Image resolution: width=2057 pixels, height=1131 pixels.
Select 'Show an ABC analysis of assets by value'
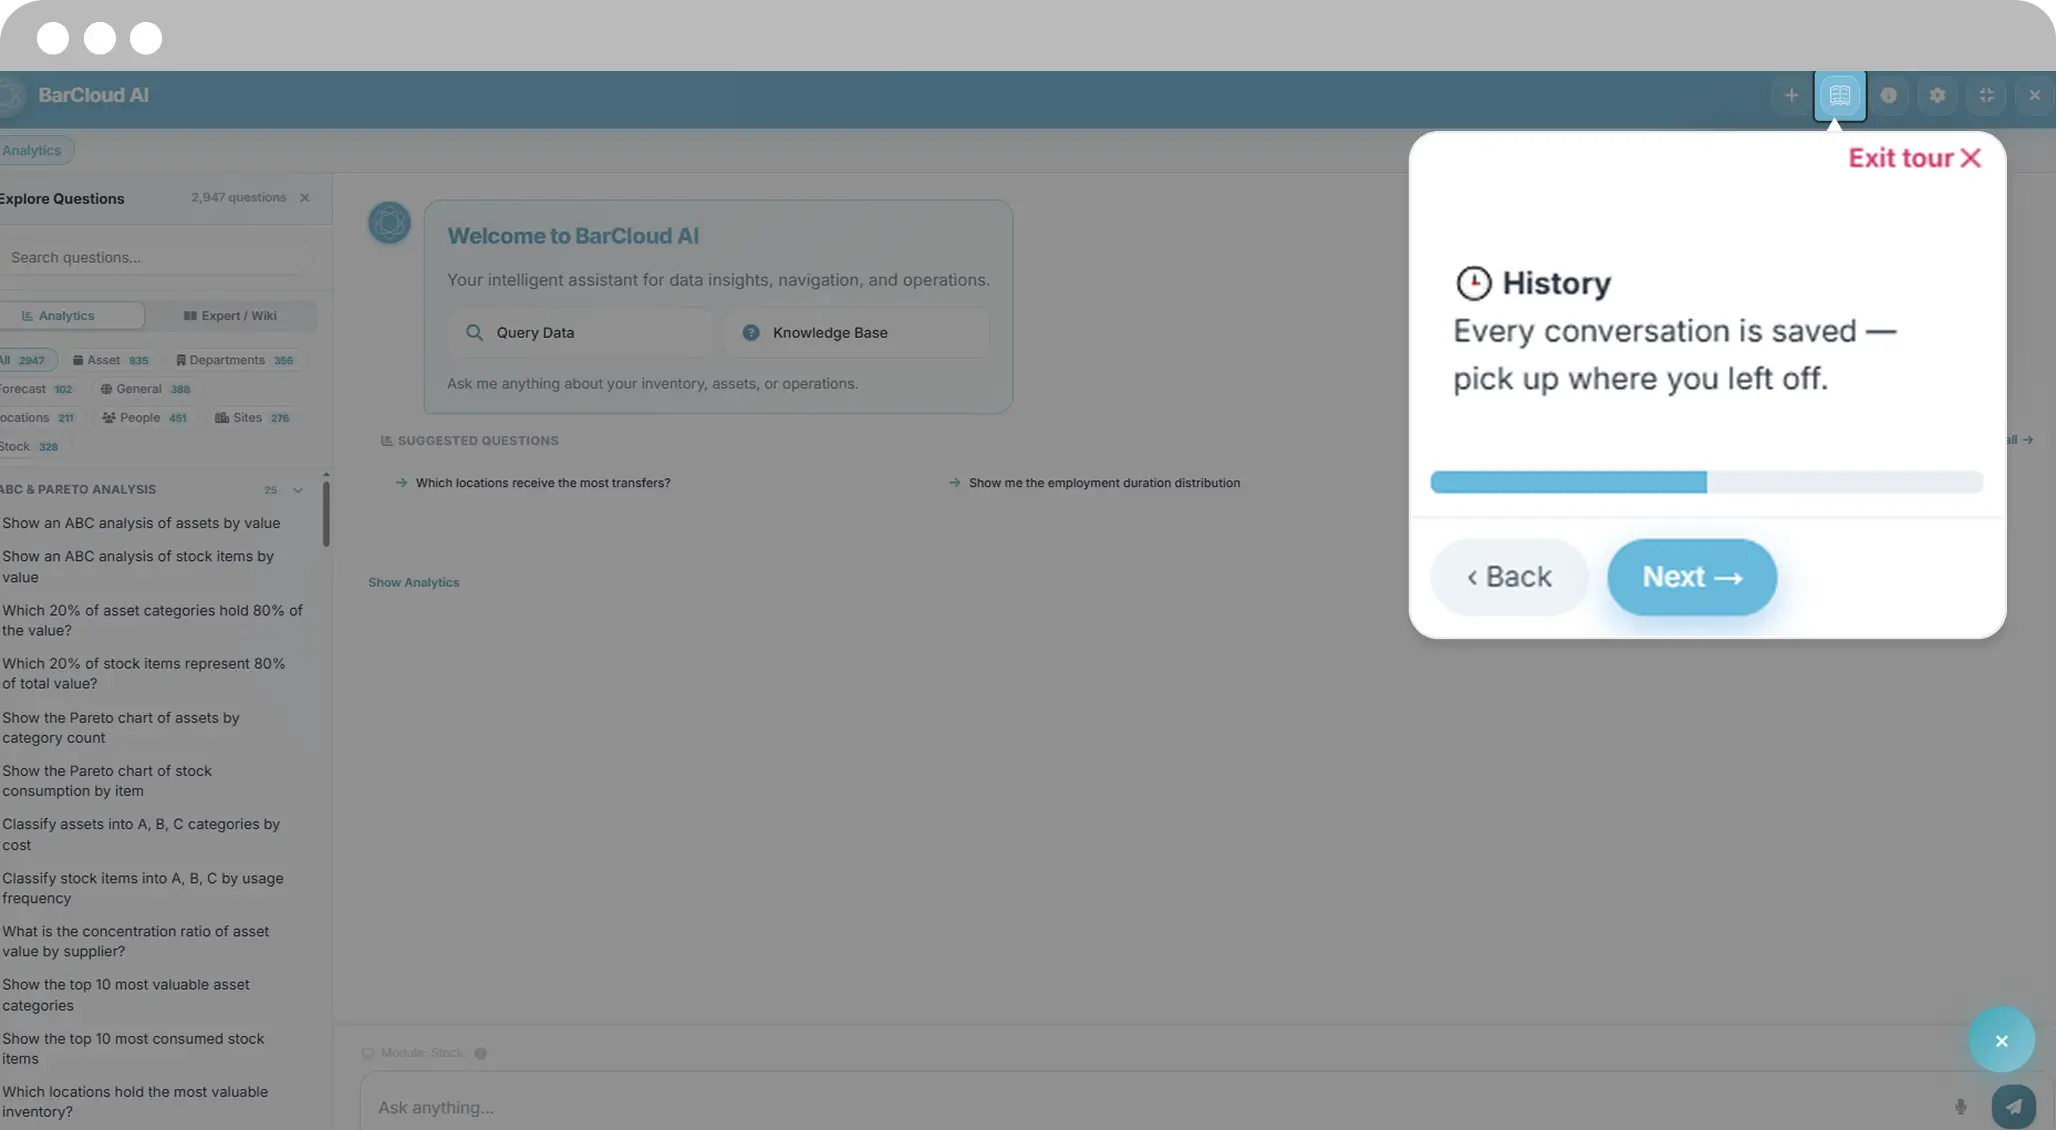point(141,524)
